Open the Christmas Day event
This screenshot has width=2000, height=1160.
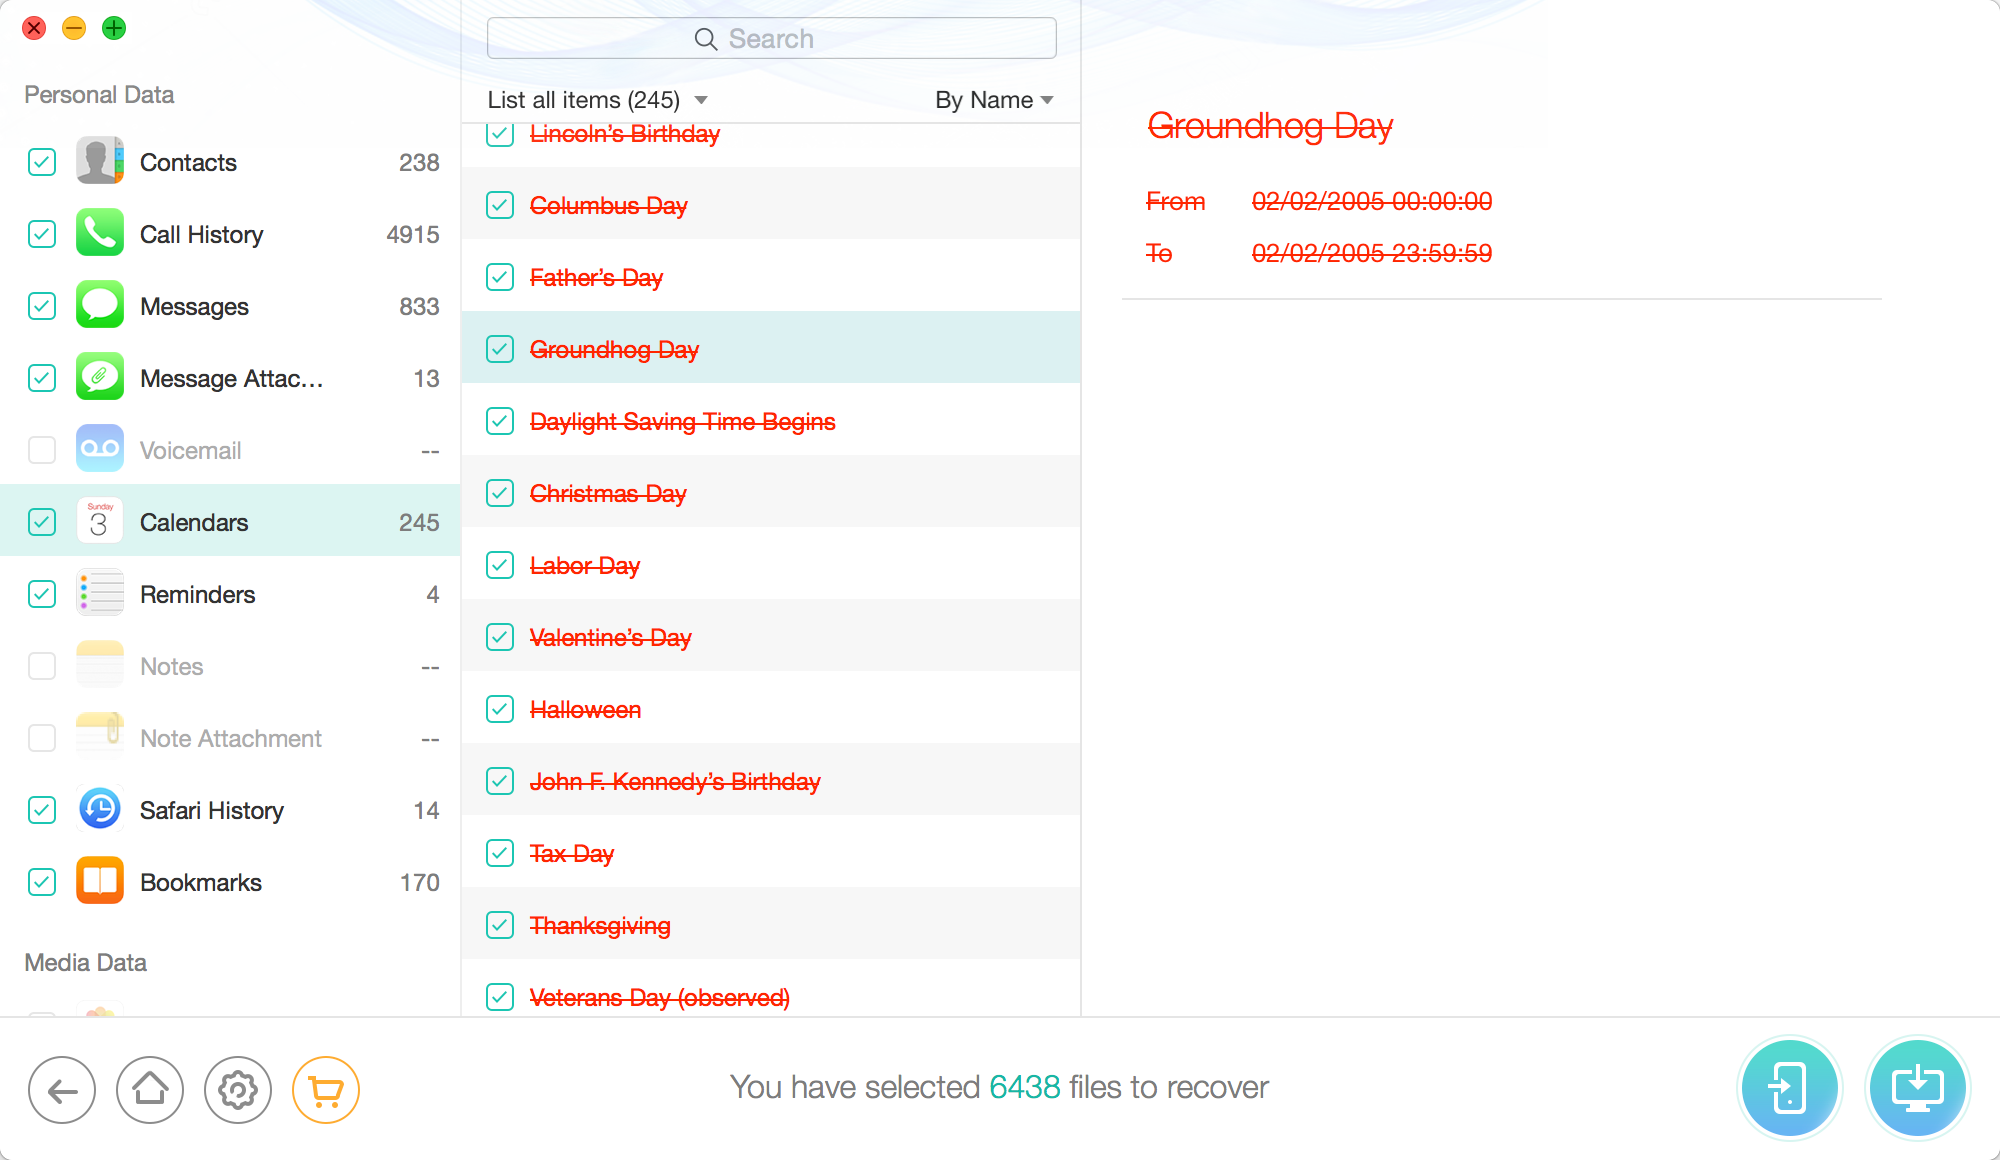pyautogui.click(x=608, y=493)
